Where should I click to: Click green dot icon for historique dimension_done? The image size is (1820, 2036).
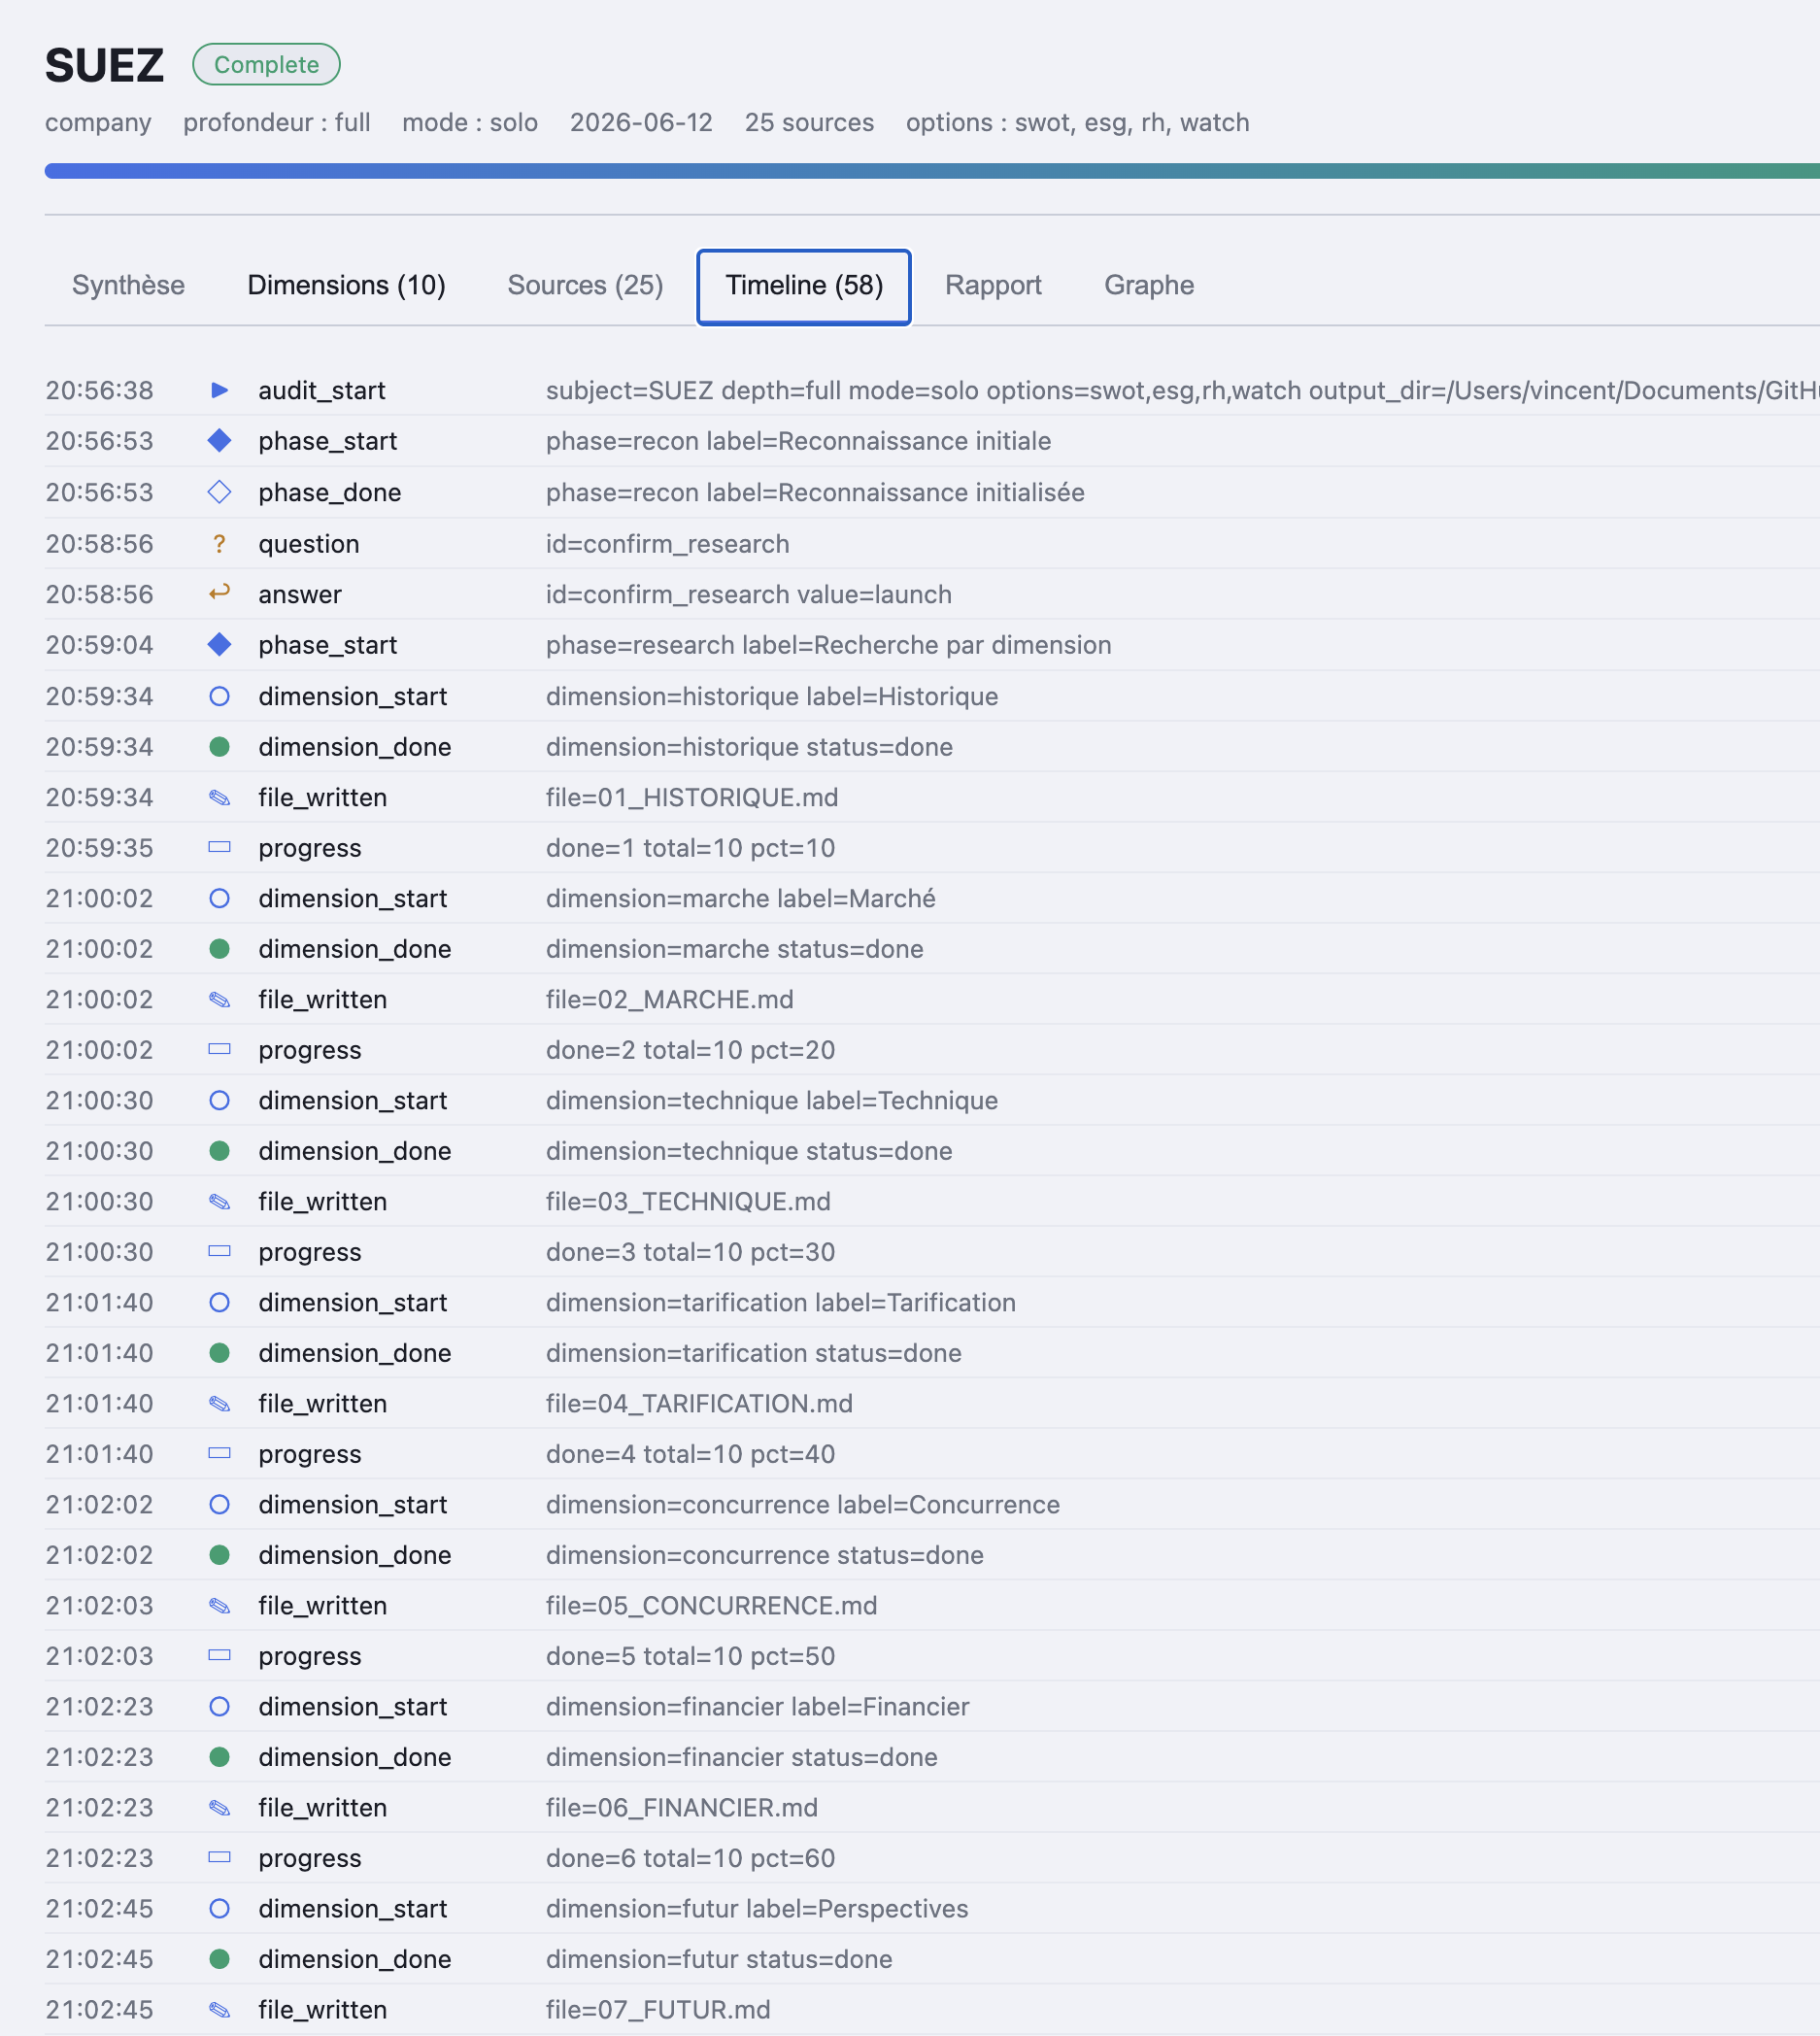220,747
